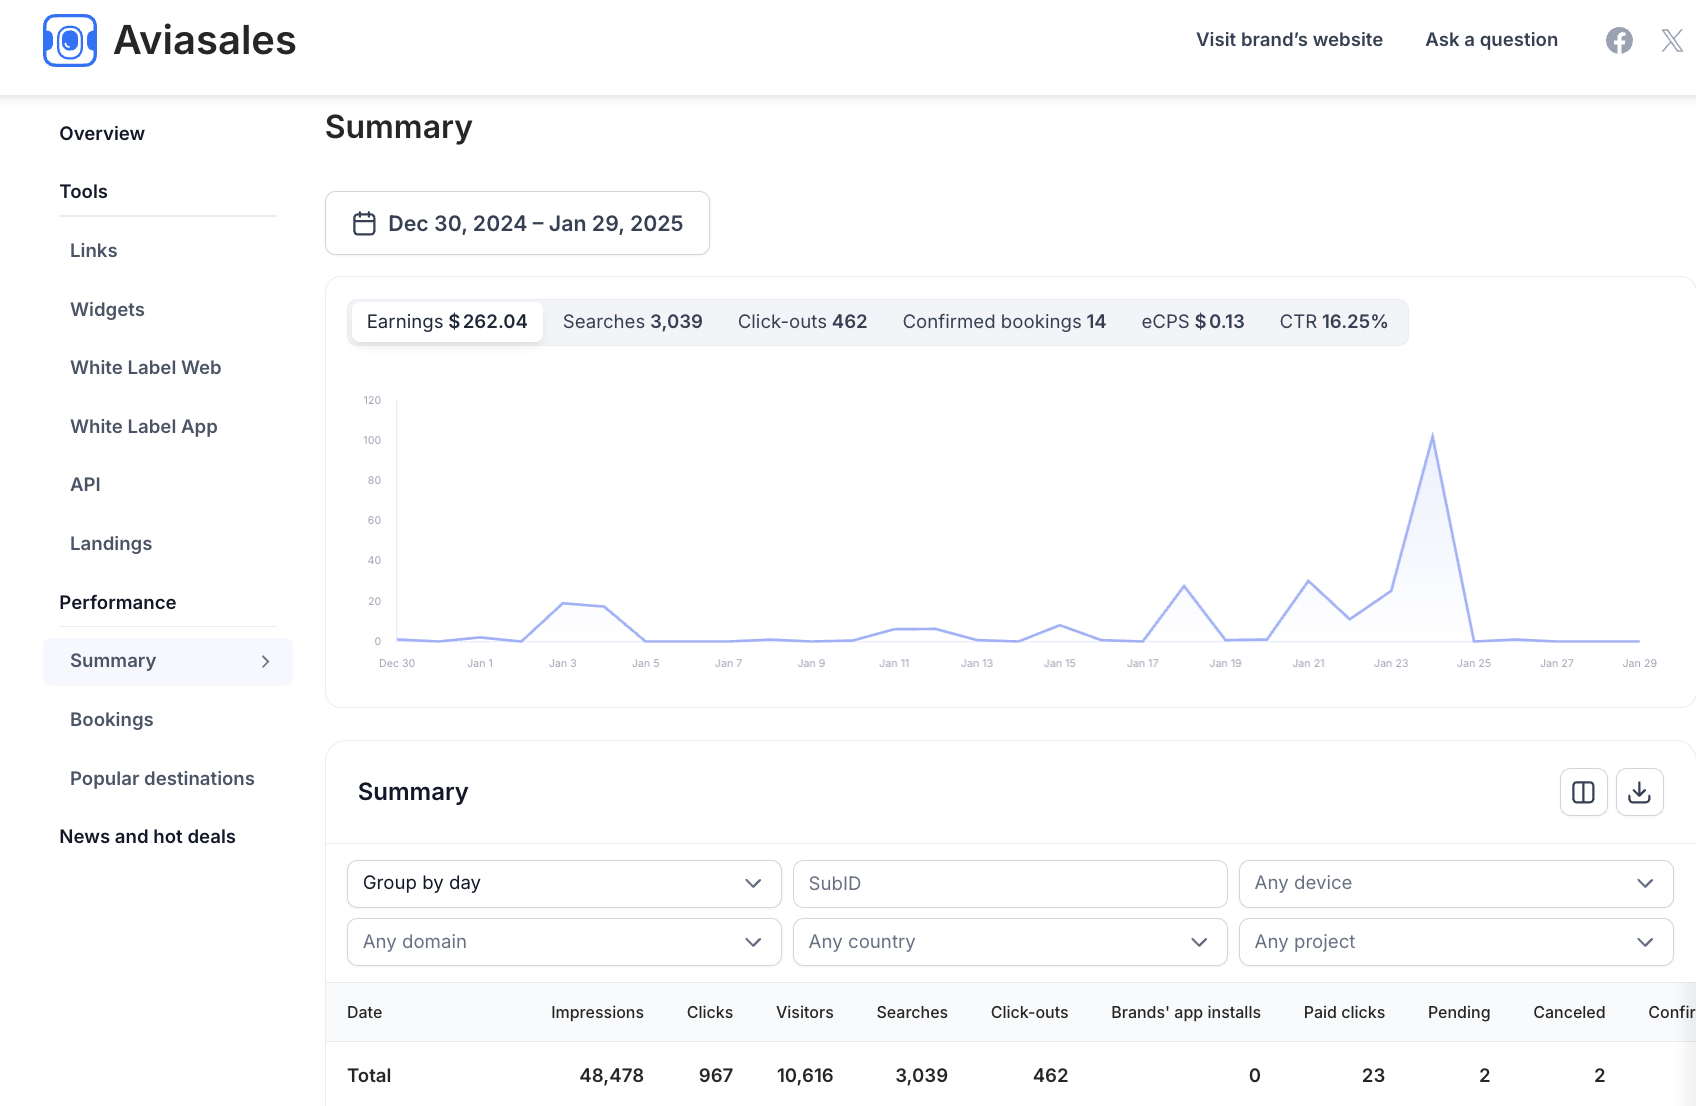Click the Canceled column header
Screen dimensions: 1696x1106
[1569, 1013]
